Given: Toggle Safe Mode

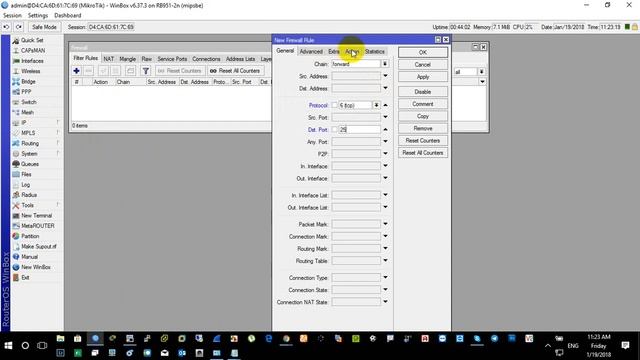Looking at the screenshot, I should [44, 27].
